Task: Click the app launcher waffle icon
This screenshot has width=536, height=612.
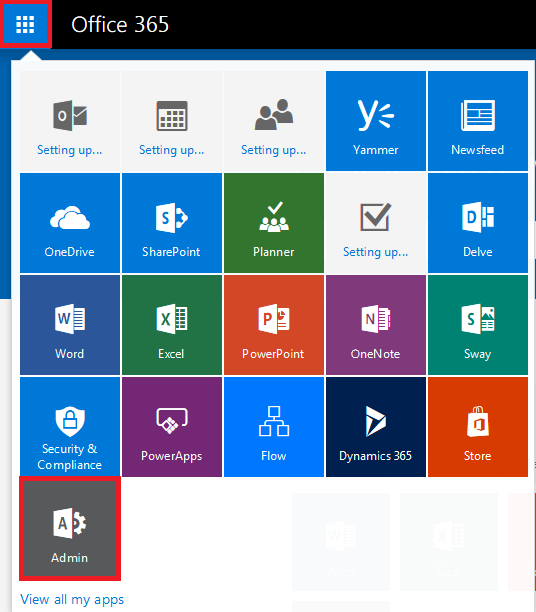Action: (25, 24)
